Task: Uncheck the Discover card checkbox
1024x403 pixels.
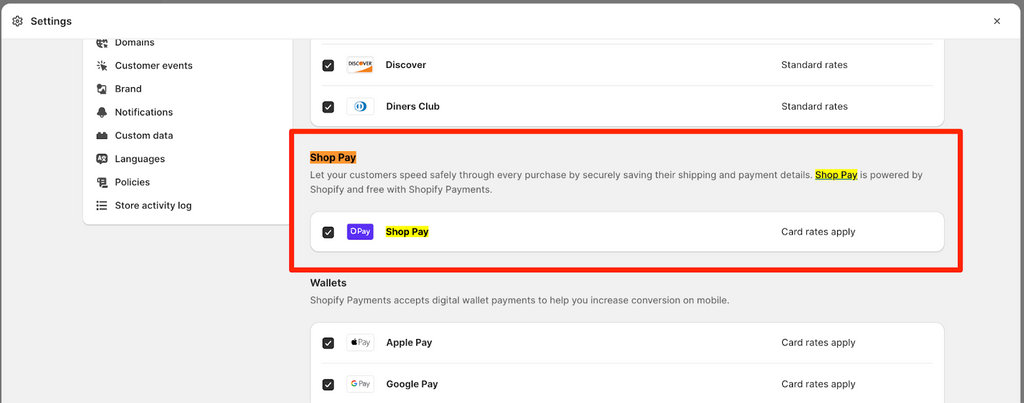Action: 328,65
